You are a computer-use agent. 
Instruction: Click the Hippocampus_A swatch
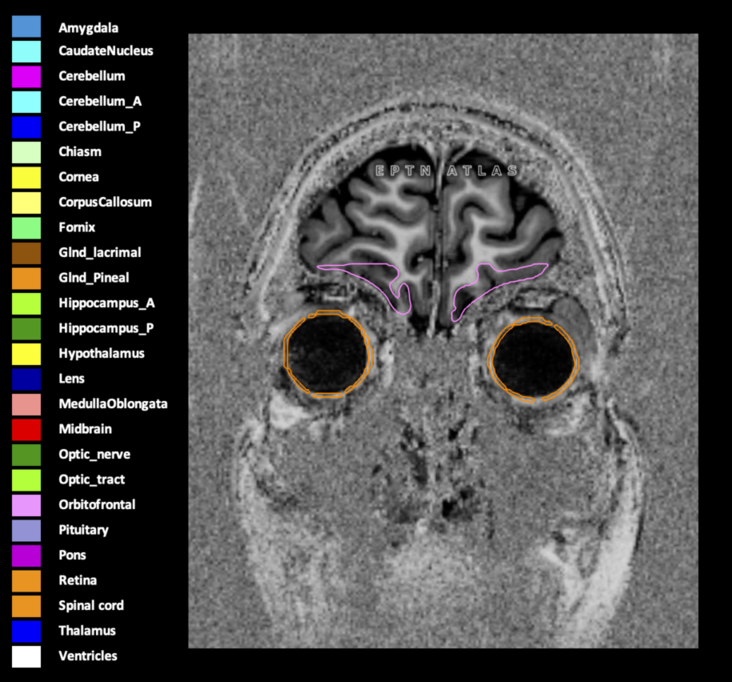26,304
